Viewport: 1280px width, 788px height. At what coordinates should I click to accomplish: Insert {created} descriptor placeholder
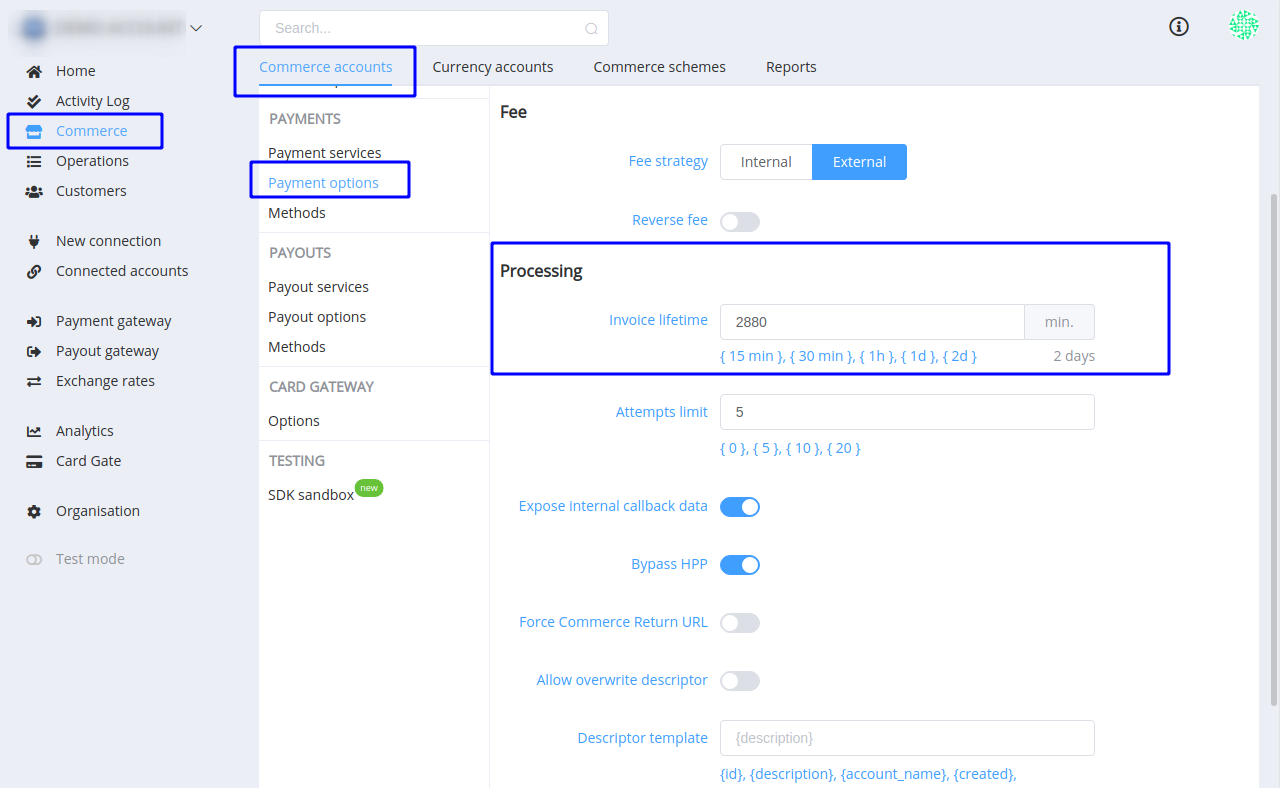point(984,774)
